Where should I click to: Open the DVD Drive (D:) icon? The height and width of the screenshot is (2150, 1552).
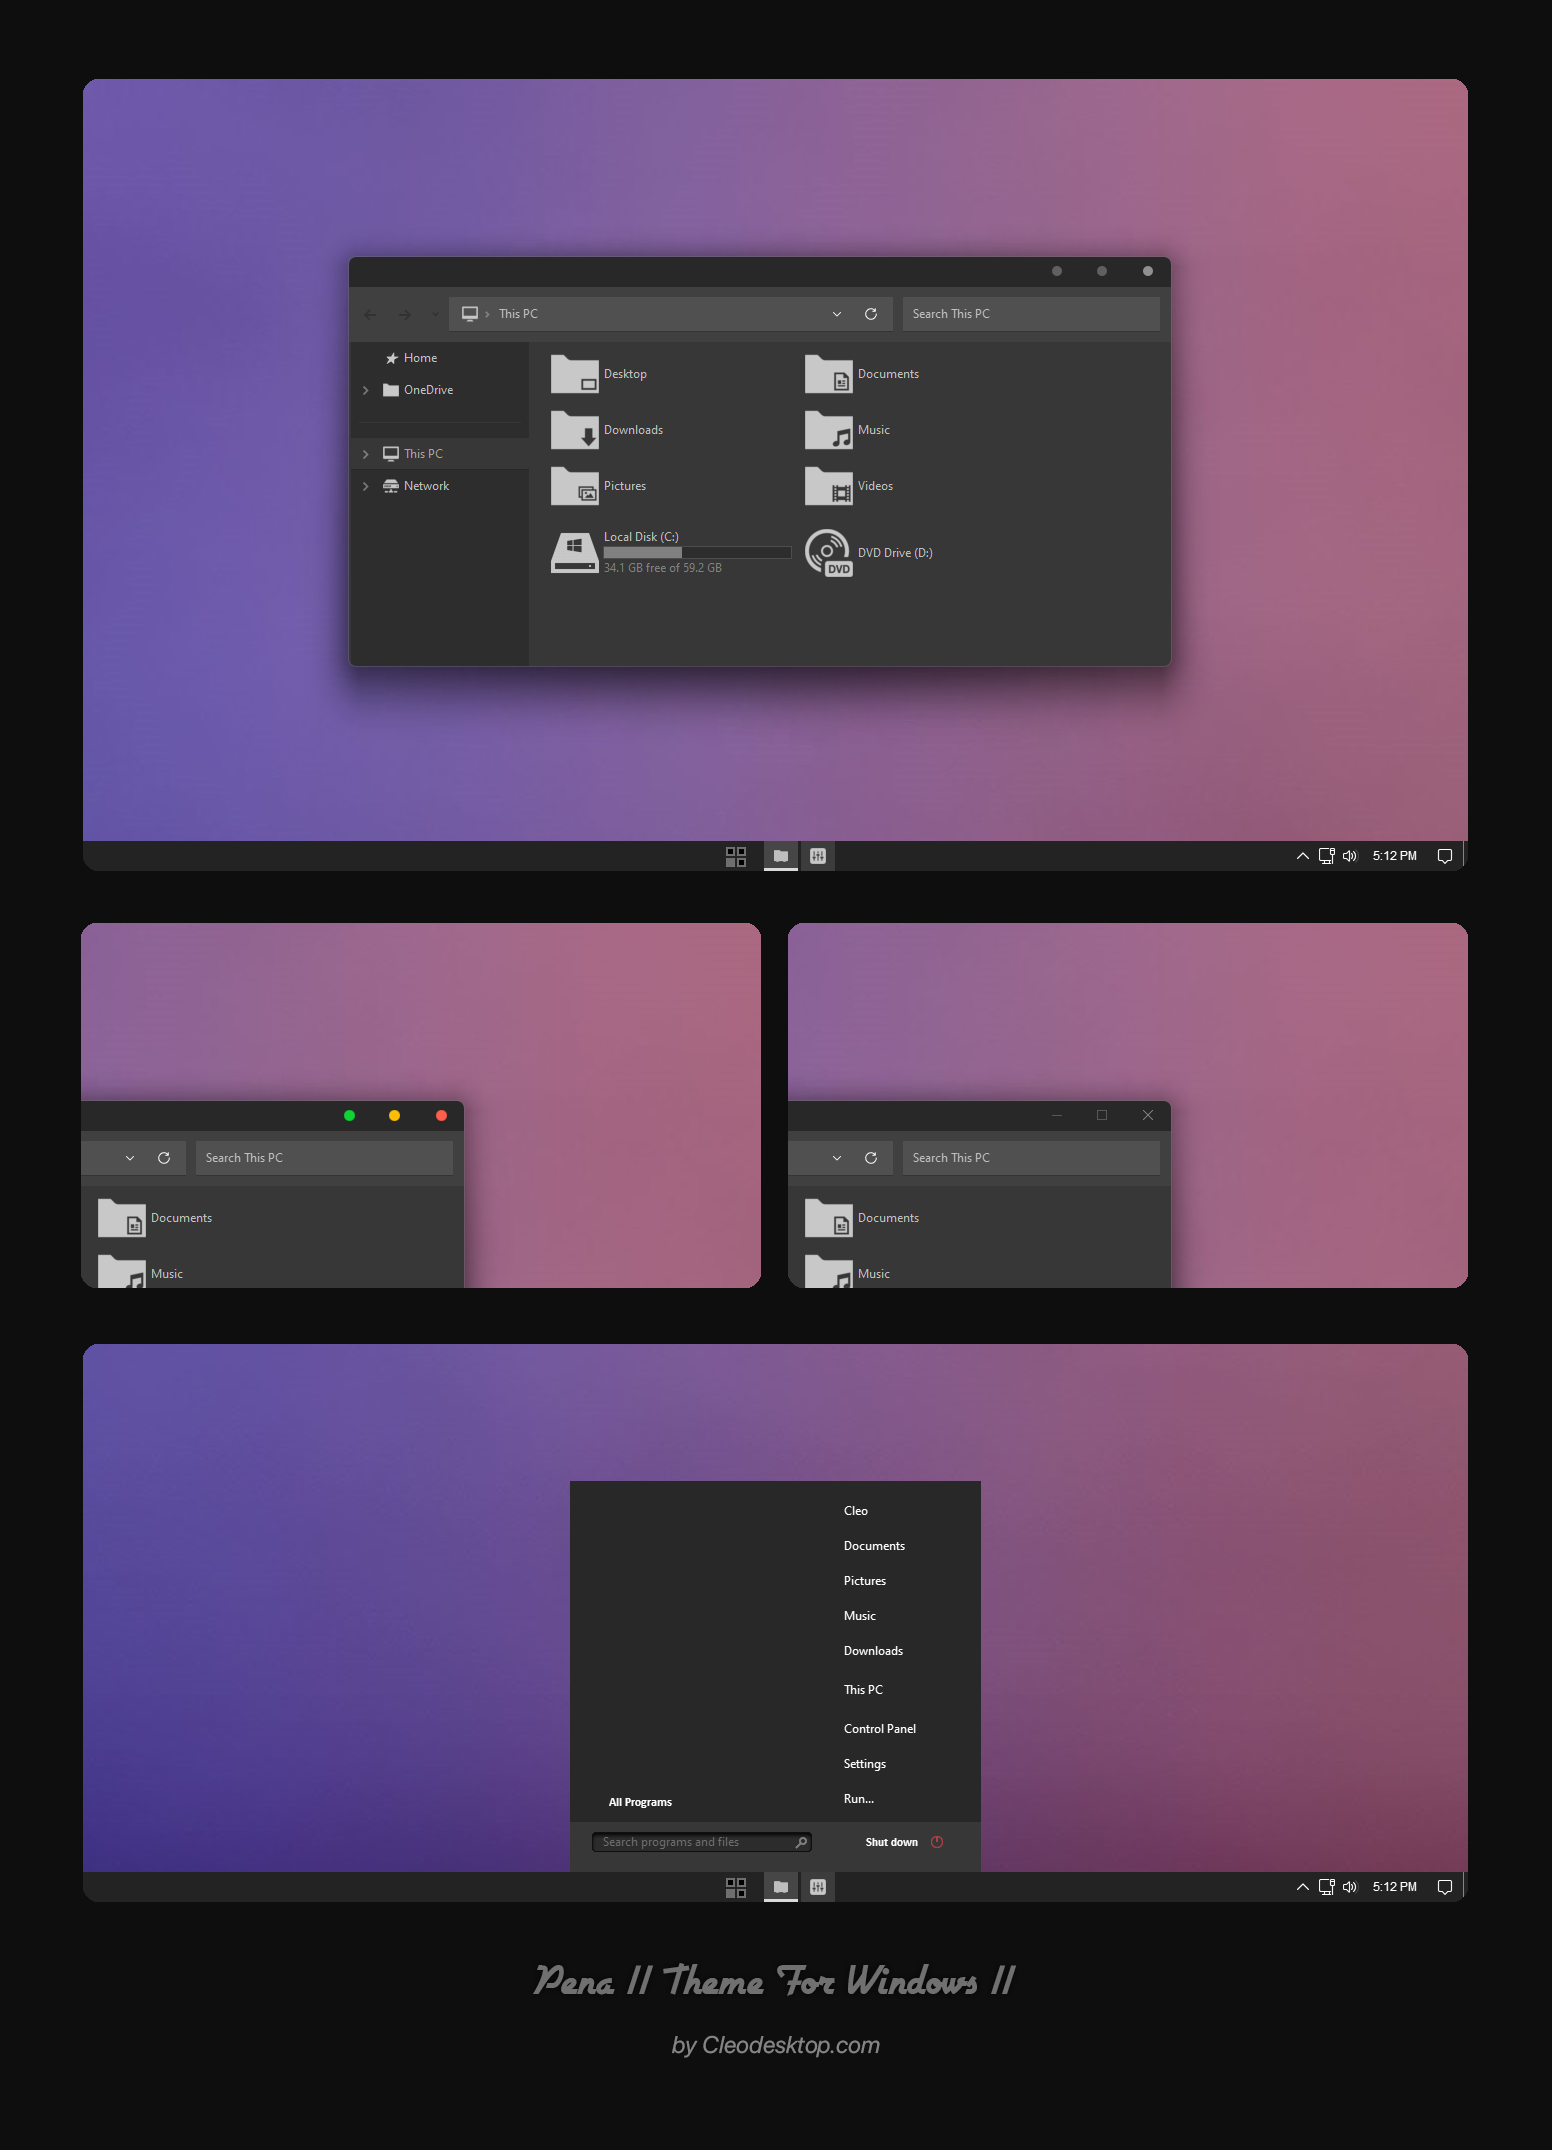828,553
